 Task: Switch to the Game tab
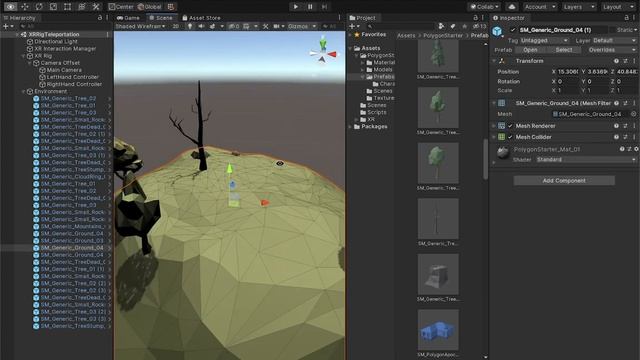point(128,18)
